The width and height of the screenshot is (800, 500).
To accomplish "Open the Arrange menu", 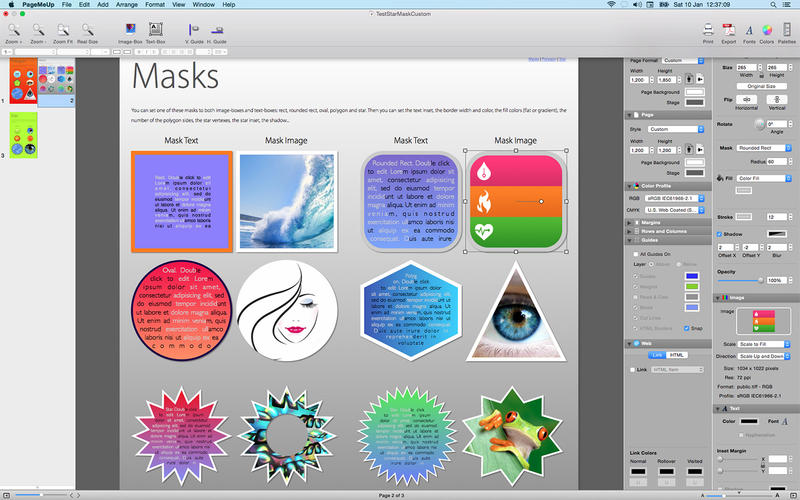I will point(127,5).
